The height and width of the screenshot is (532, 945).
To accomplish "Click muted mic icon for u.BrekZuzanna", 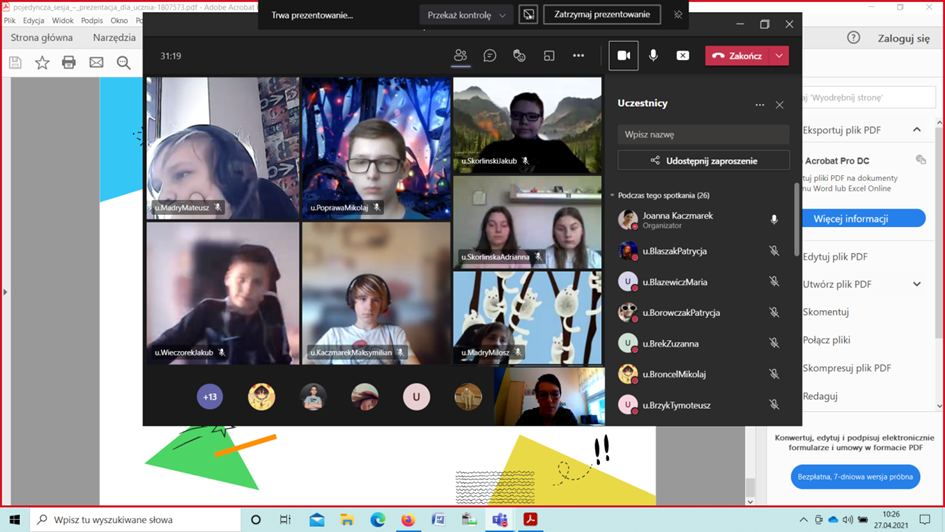I will (774, 343).
